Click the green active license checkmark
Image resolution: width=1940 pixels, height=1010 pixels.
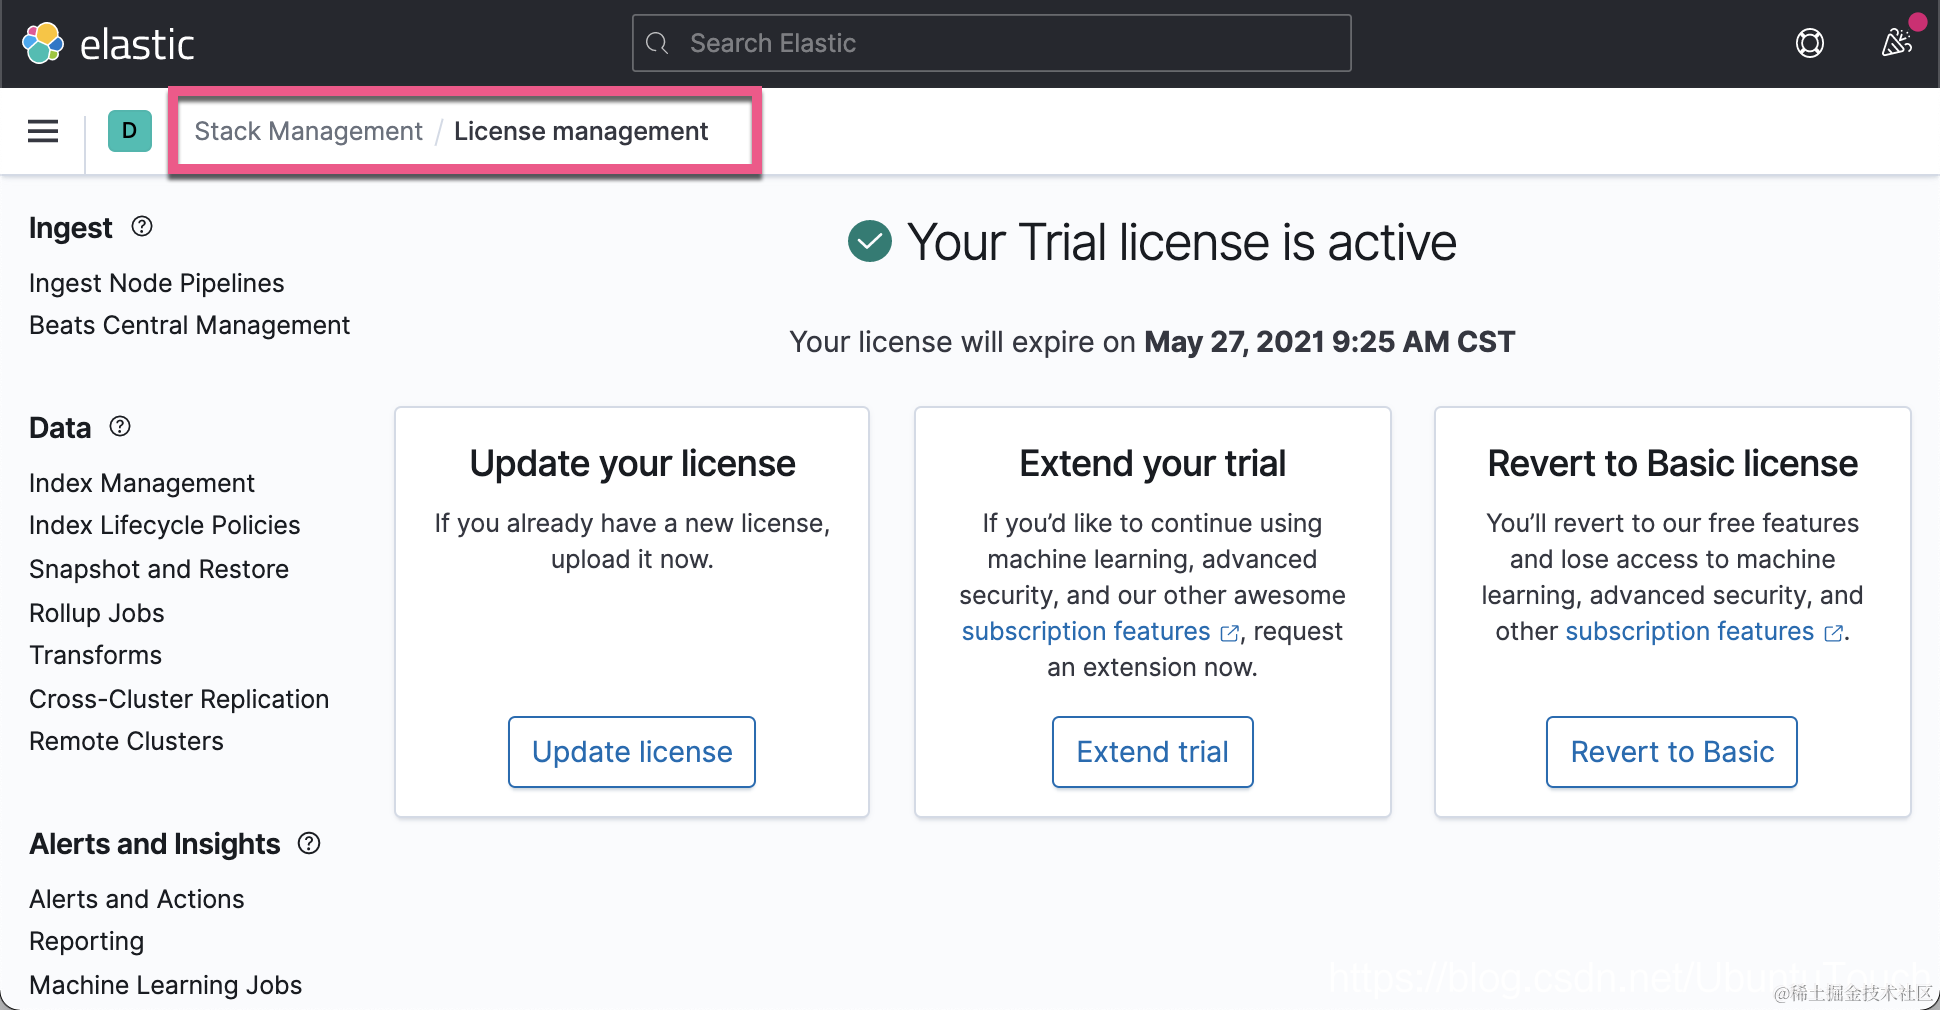point(870,241)
